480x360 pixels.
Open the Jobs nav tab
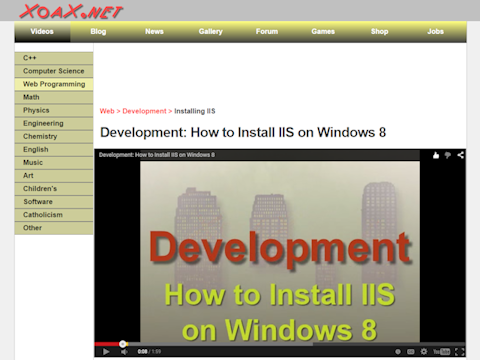(x=435, y=31)
